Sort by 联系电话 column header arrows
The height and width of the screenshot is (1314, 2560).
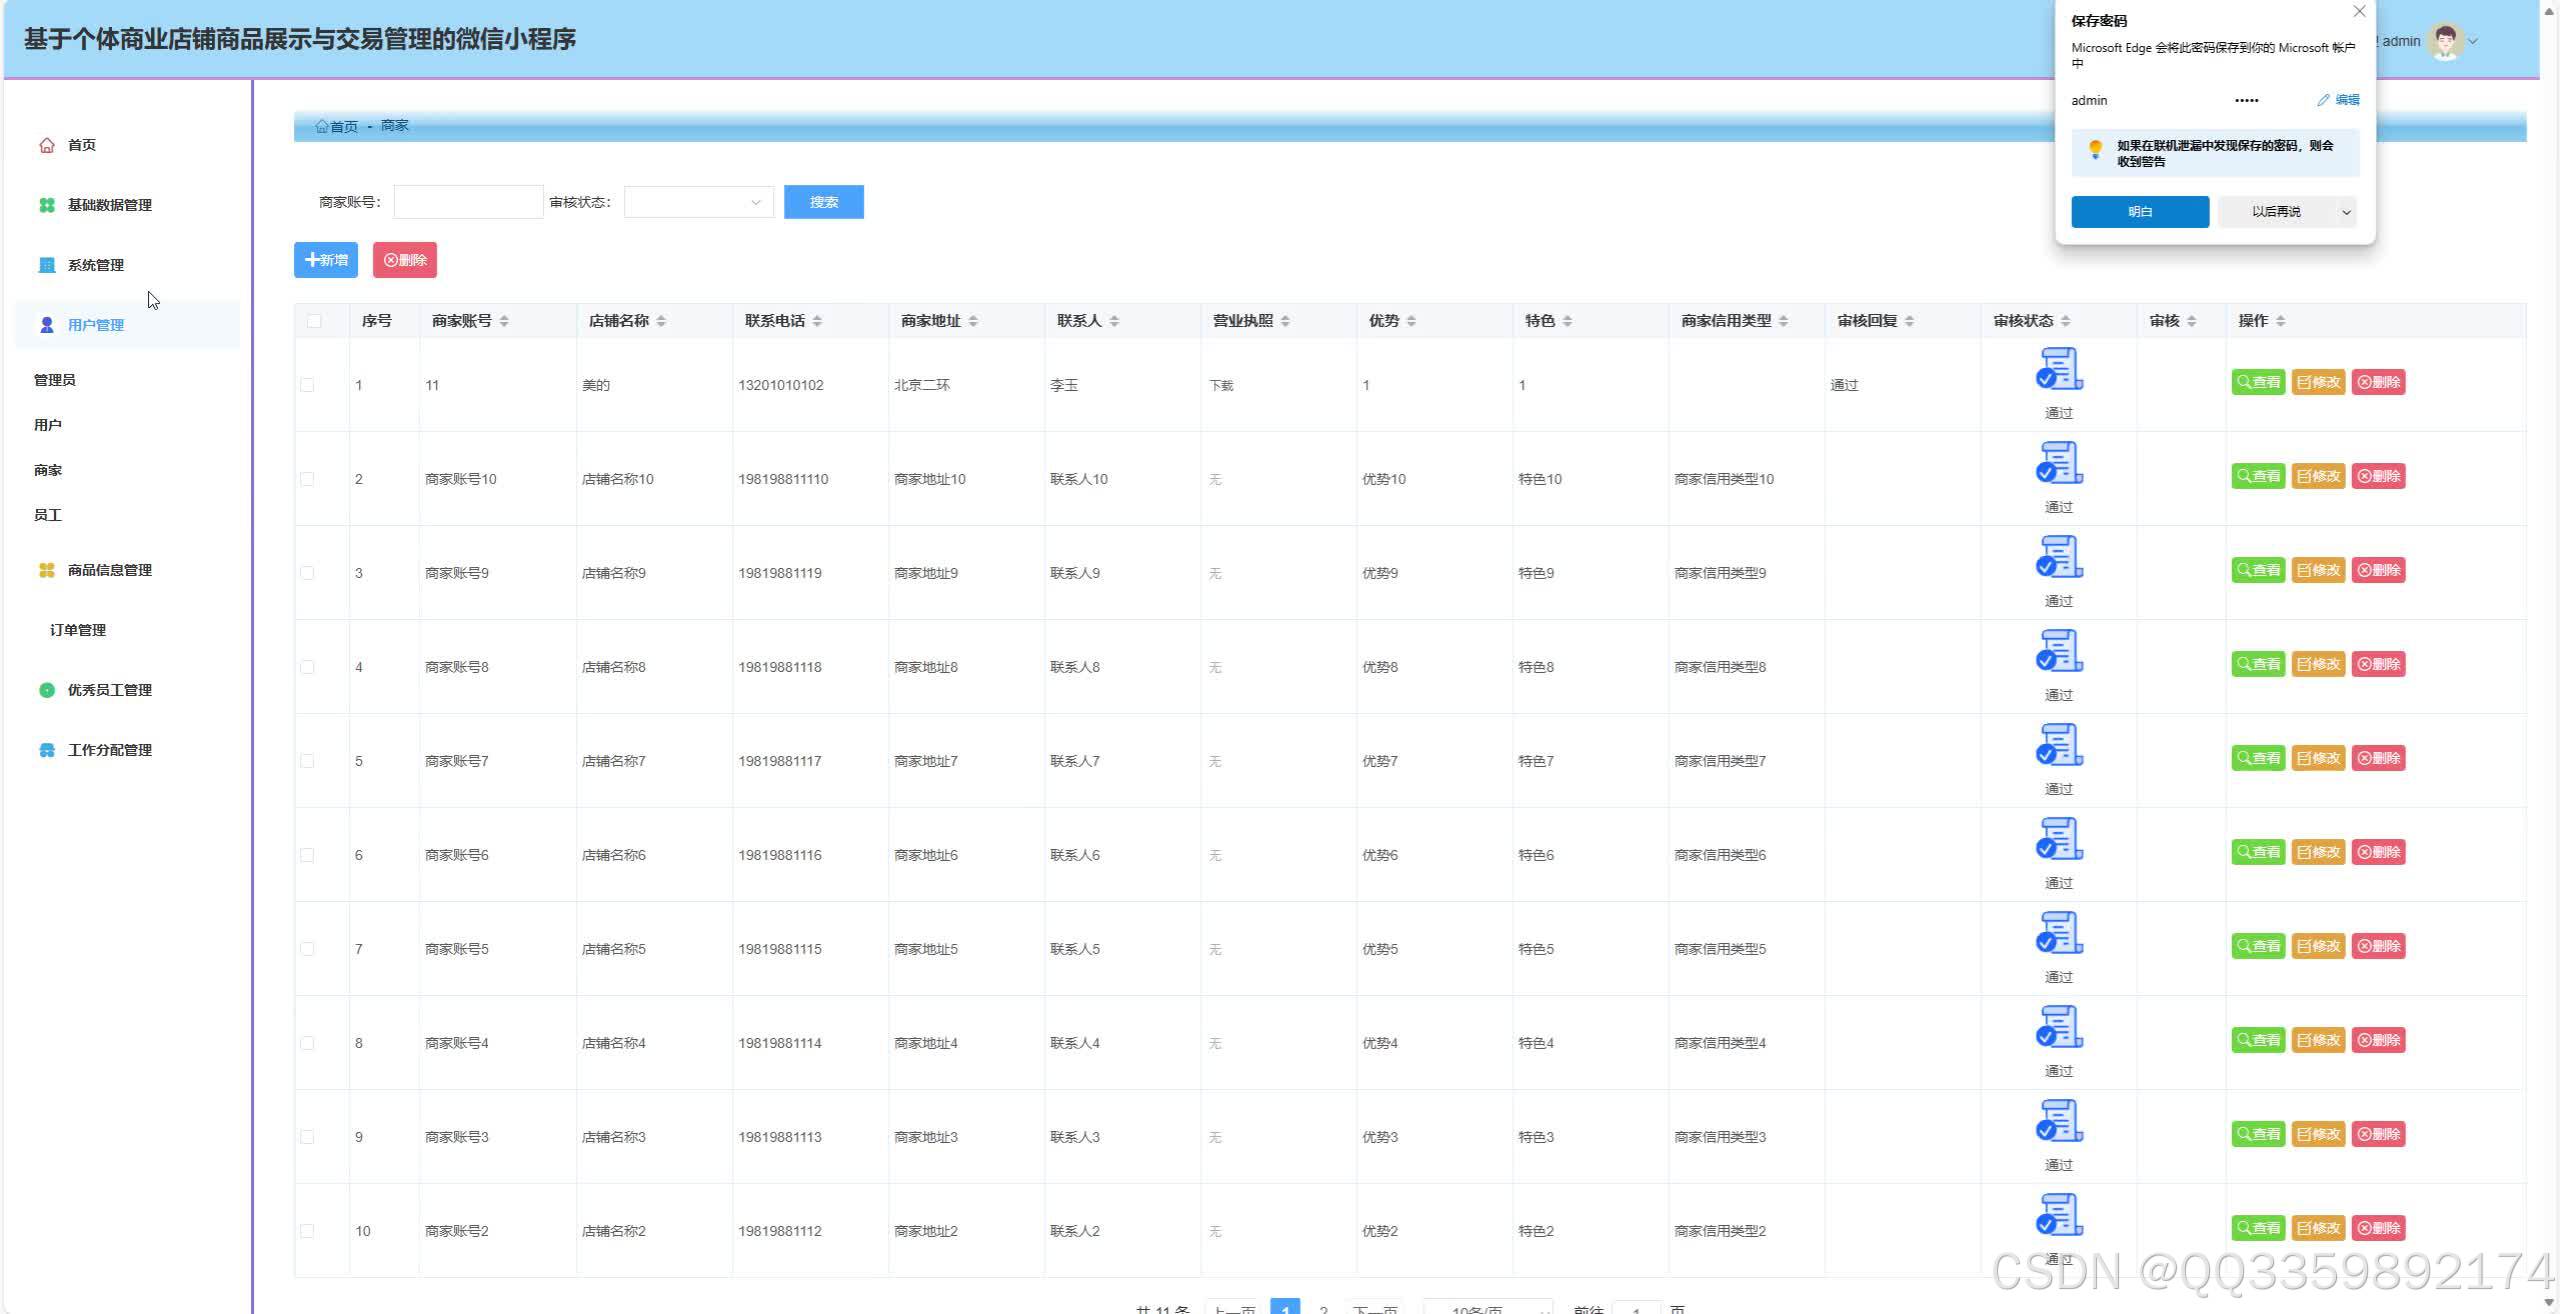coord(817,321)
